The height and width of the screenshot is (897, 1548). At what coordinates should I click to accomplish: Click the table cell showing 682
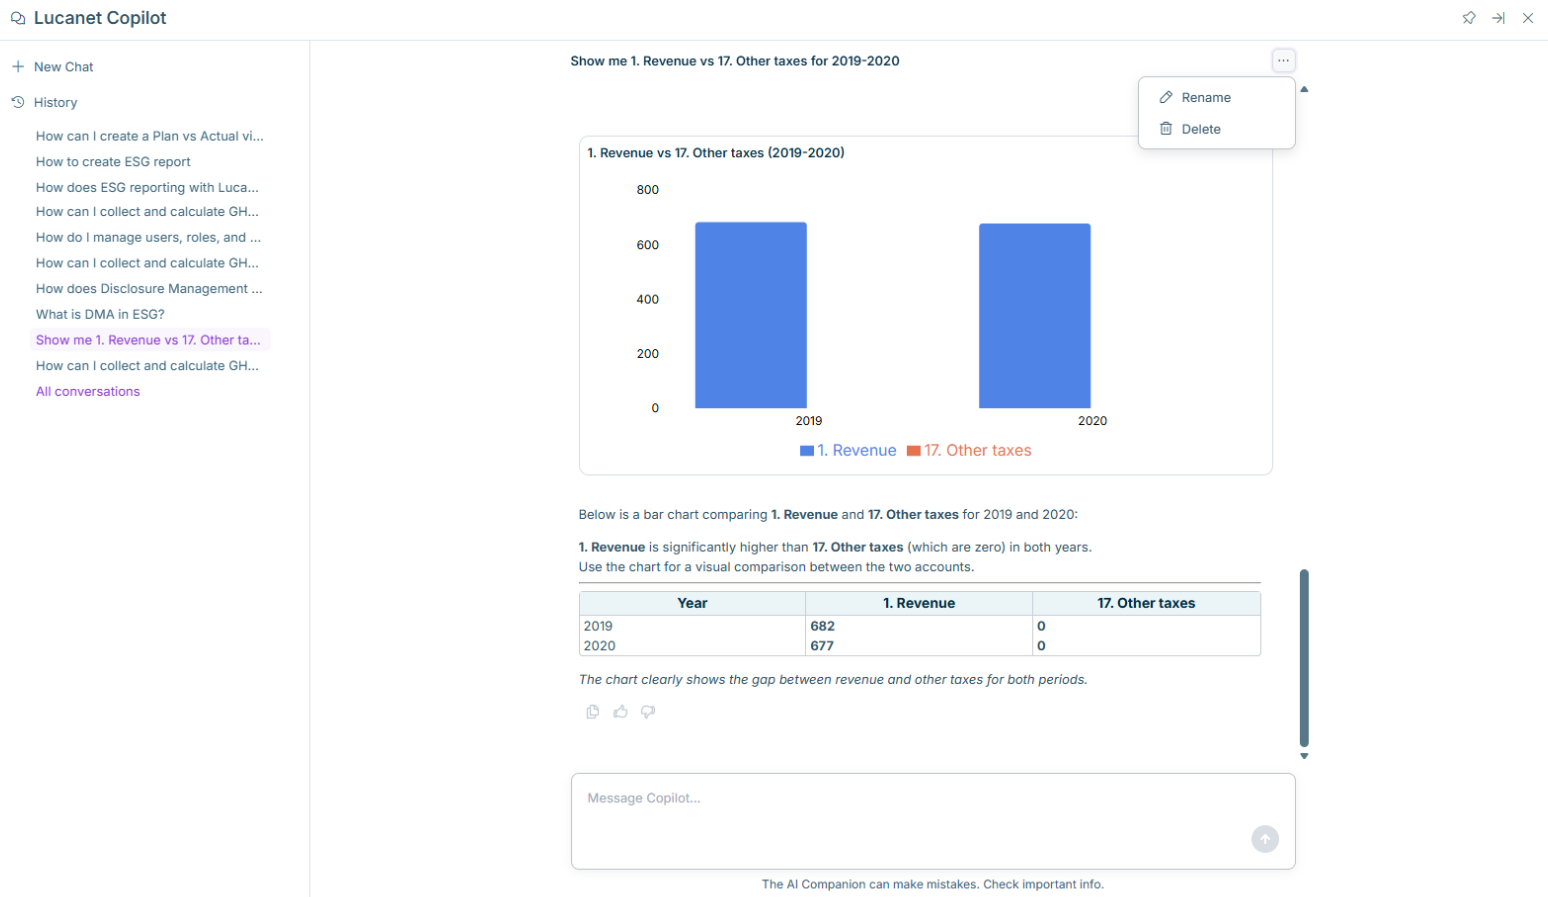coord(919,626)
